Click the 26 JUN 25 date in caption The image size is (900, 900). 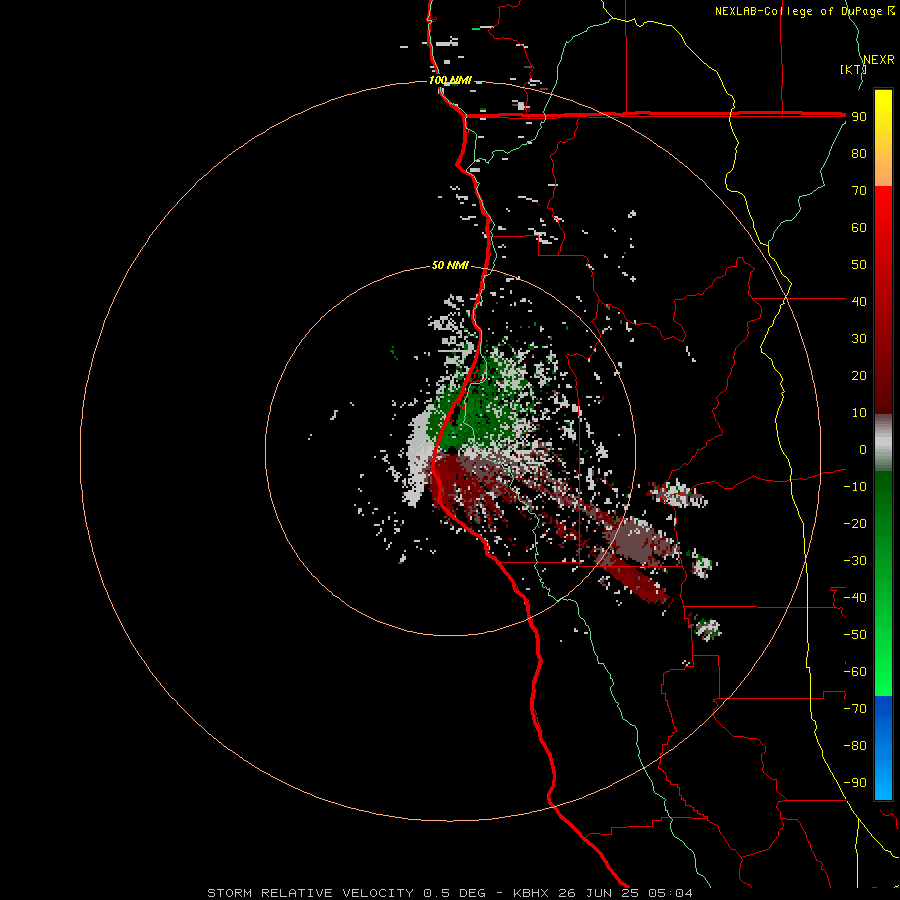tap(599, 893)
